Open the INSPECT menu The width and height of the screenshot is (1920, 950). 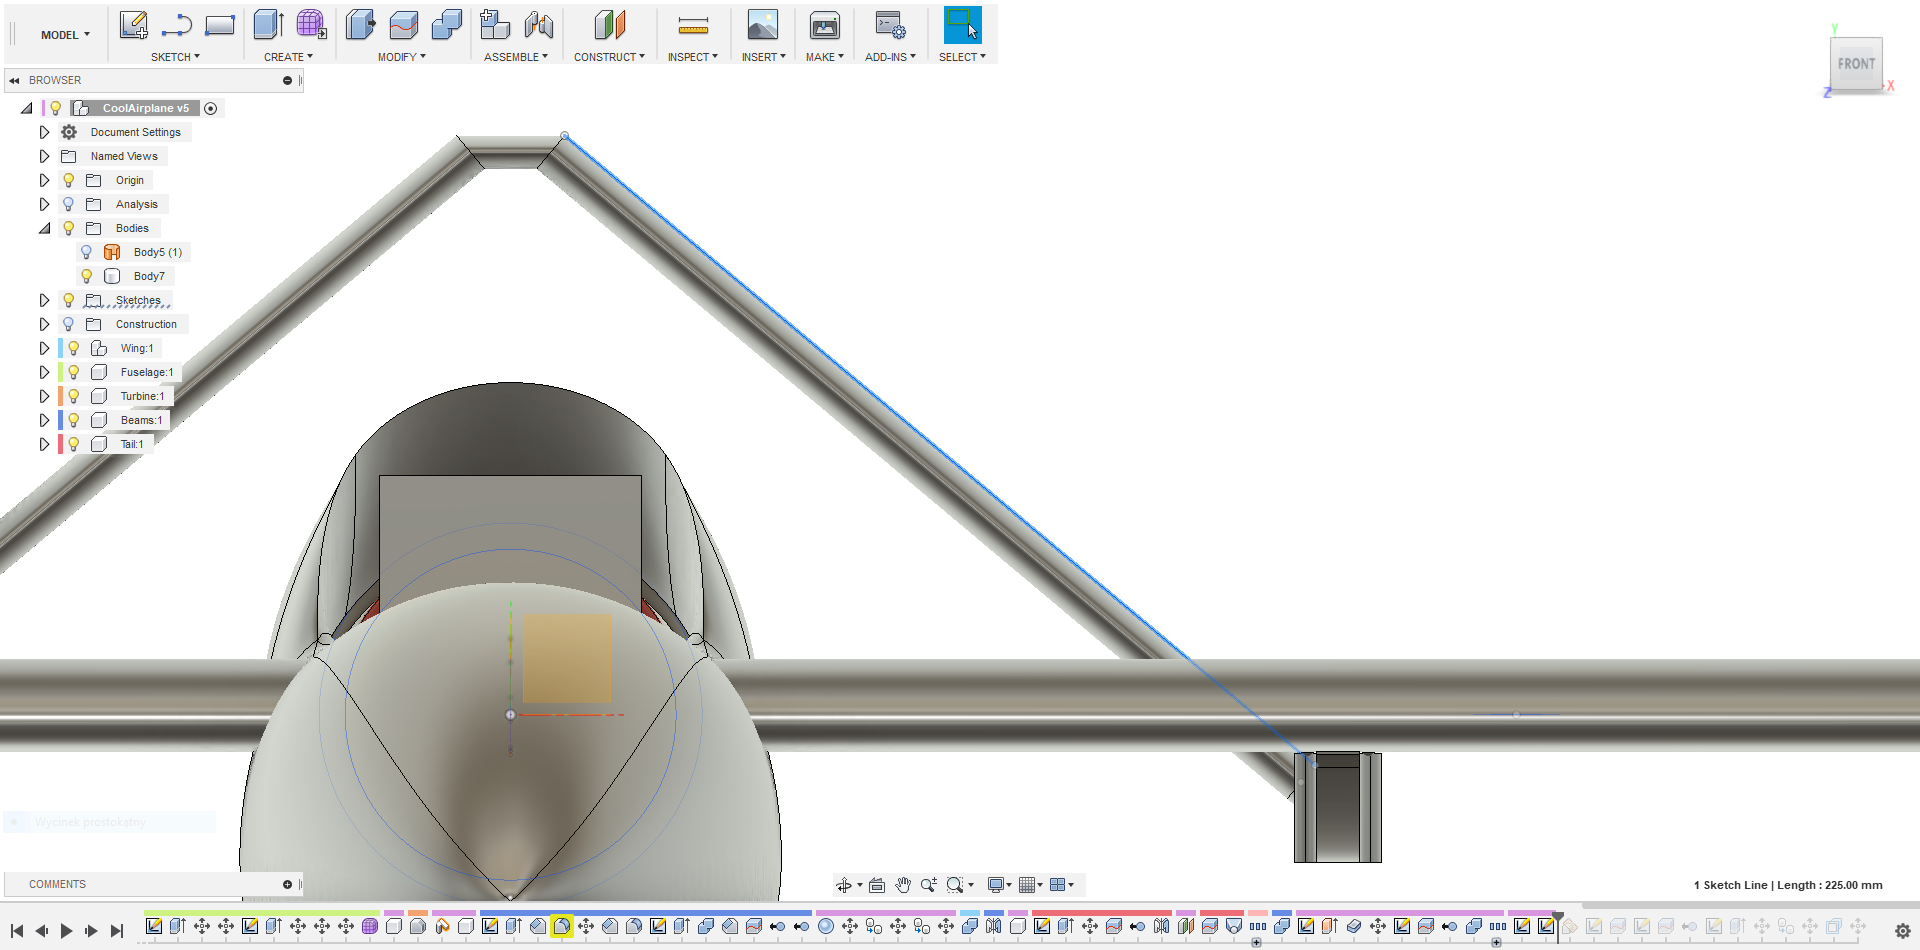point(693,57)
